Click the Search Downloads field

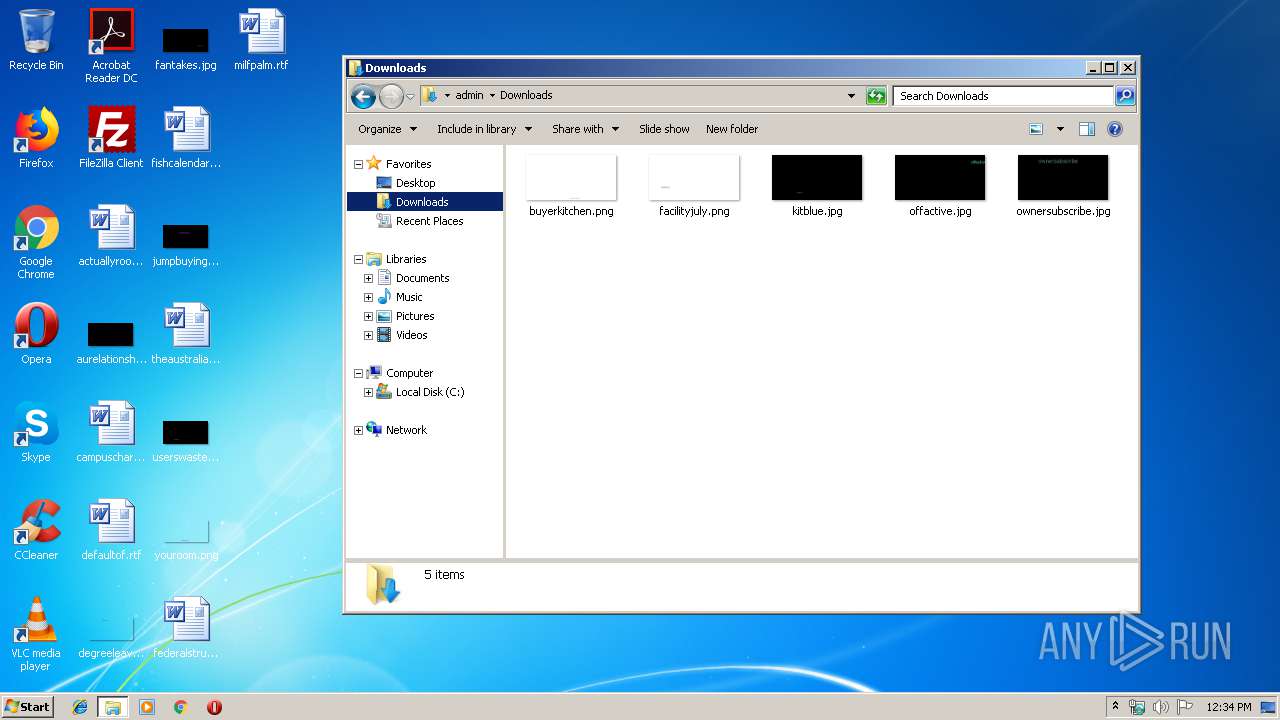(1003, 96)
